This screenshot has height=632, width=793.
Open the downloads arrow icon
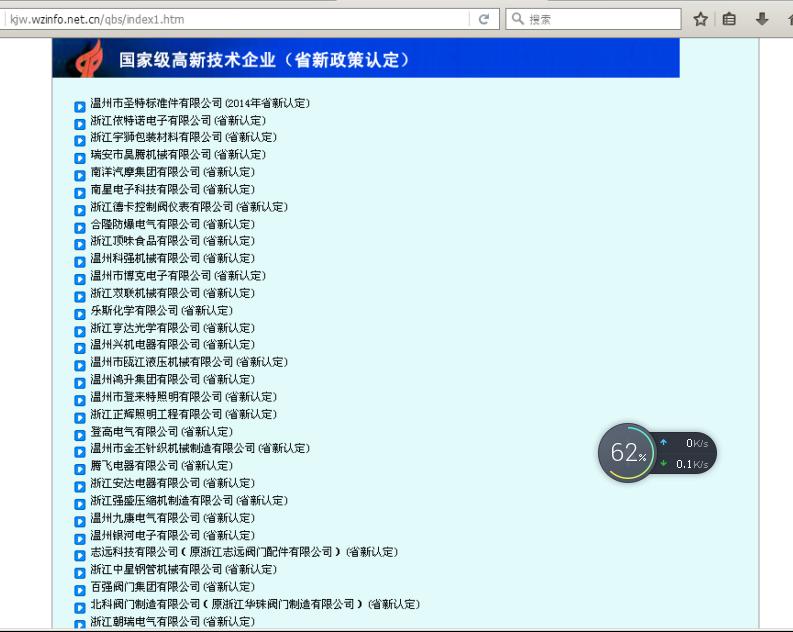pyautogui.click(x=762, y=19)
